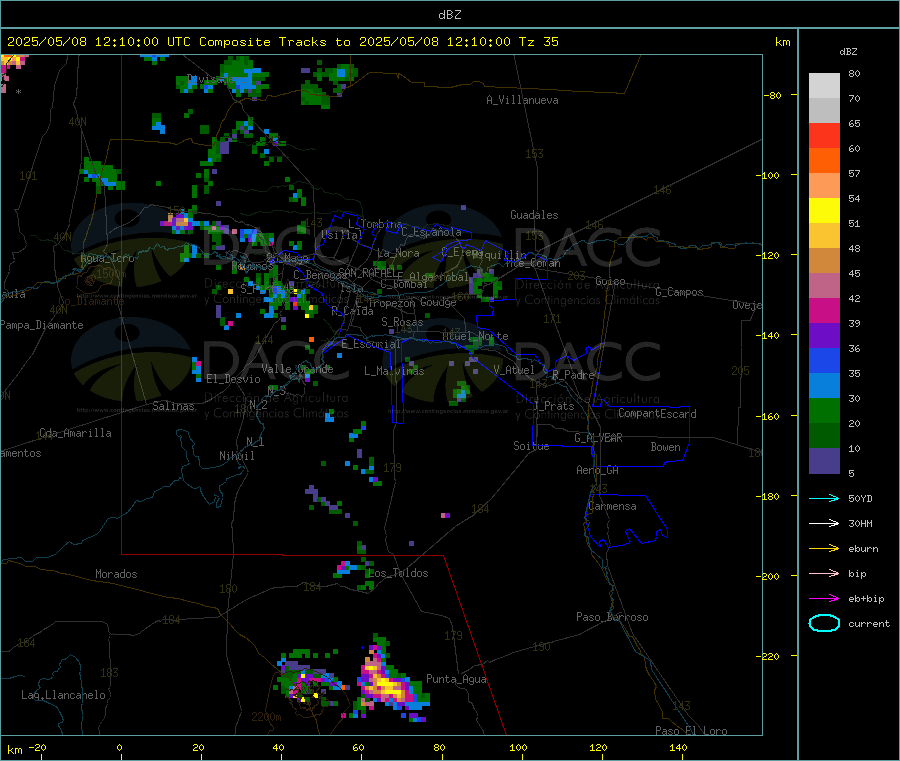This screenshot has height=761, width=900.
Task: Click the 'Aero_GA' airport label
Action: click(598, 470)
